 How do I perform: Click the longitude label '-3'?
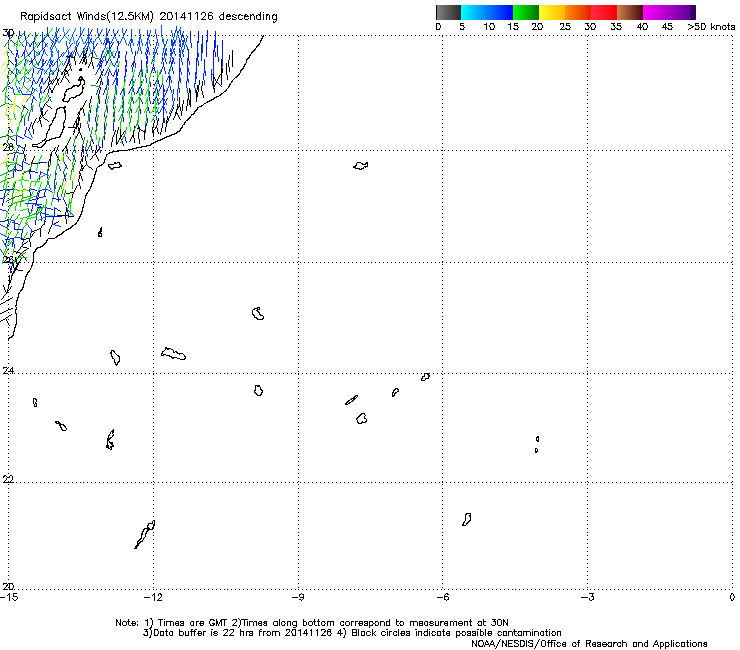tap(587, 597)
